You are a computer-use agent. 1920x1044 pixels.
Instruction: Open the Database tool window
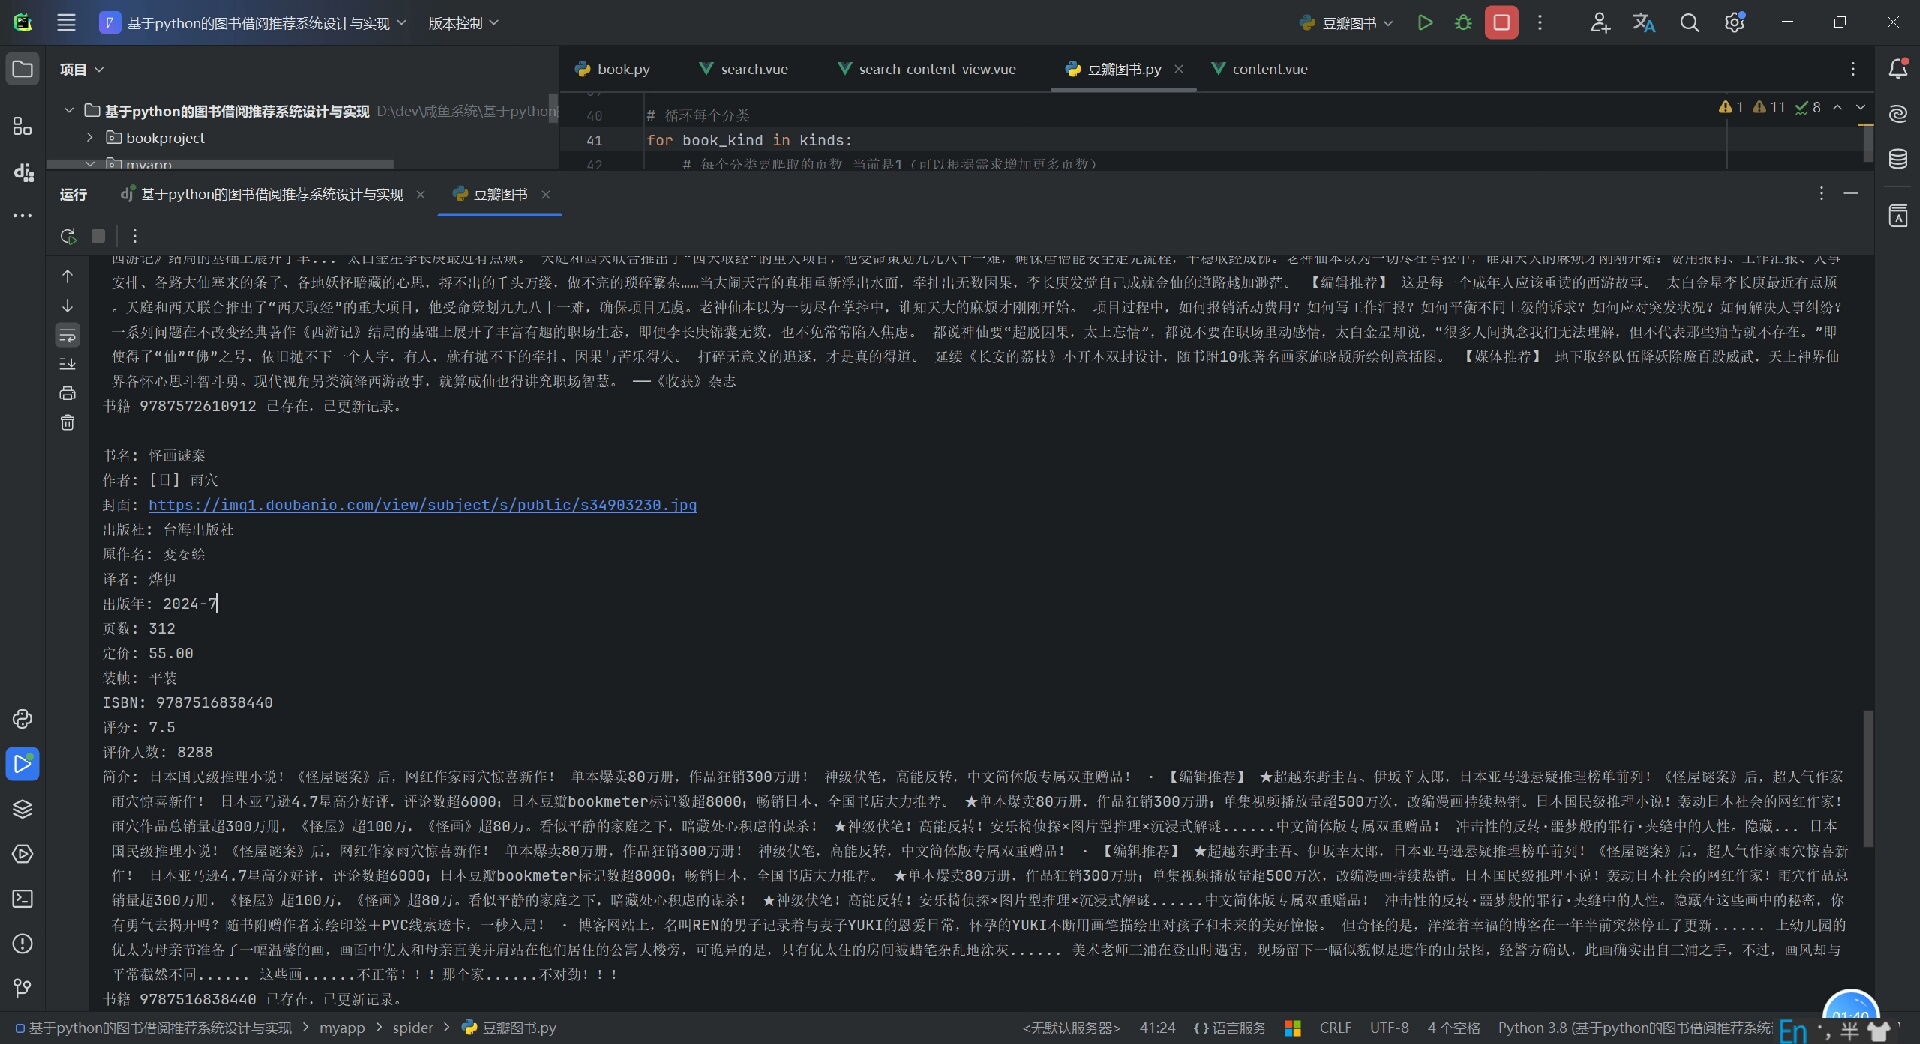(x=1897, y=159)
